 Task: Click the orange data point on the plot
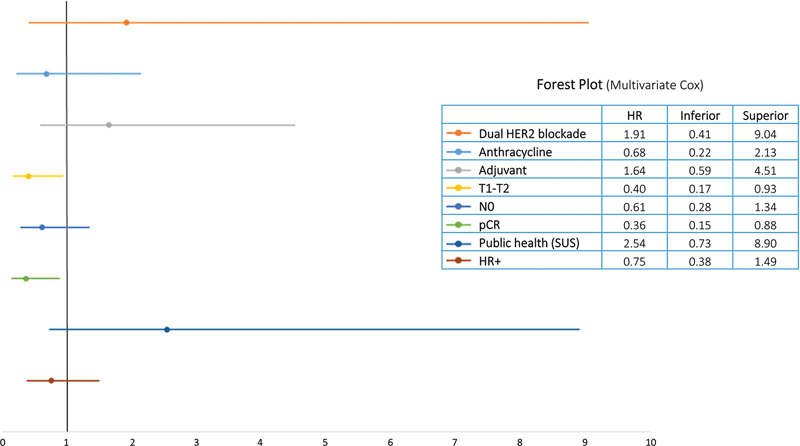[x=126, y=22]
